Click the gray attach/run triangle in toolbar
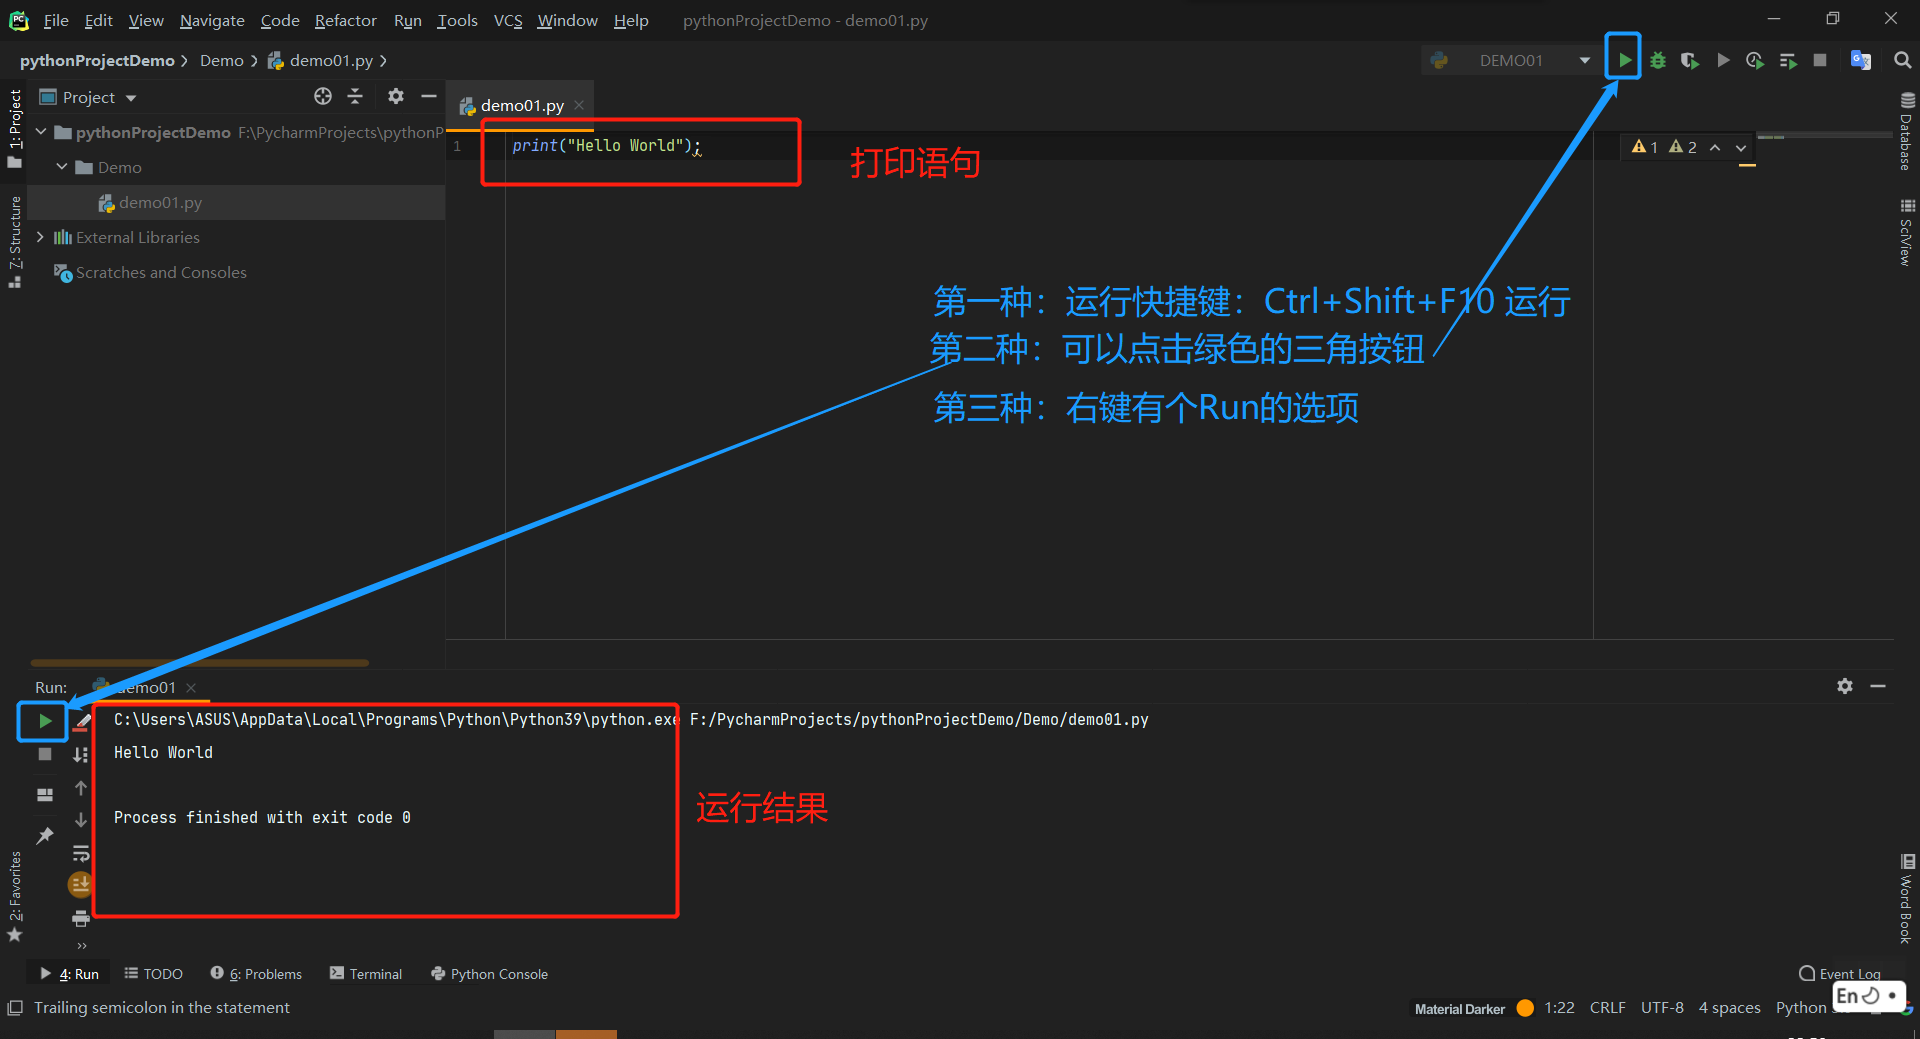Viewport: 1920px width, 1039px height. [x=1723, y=60]
